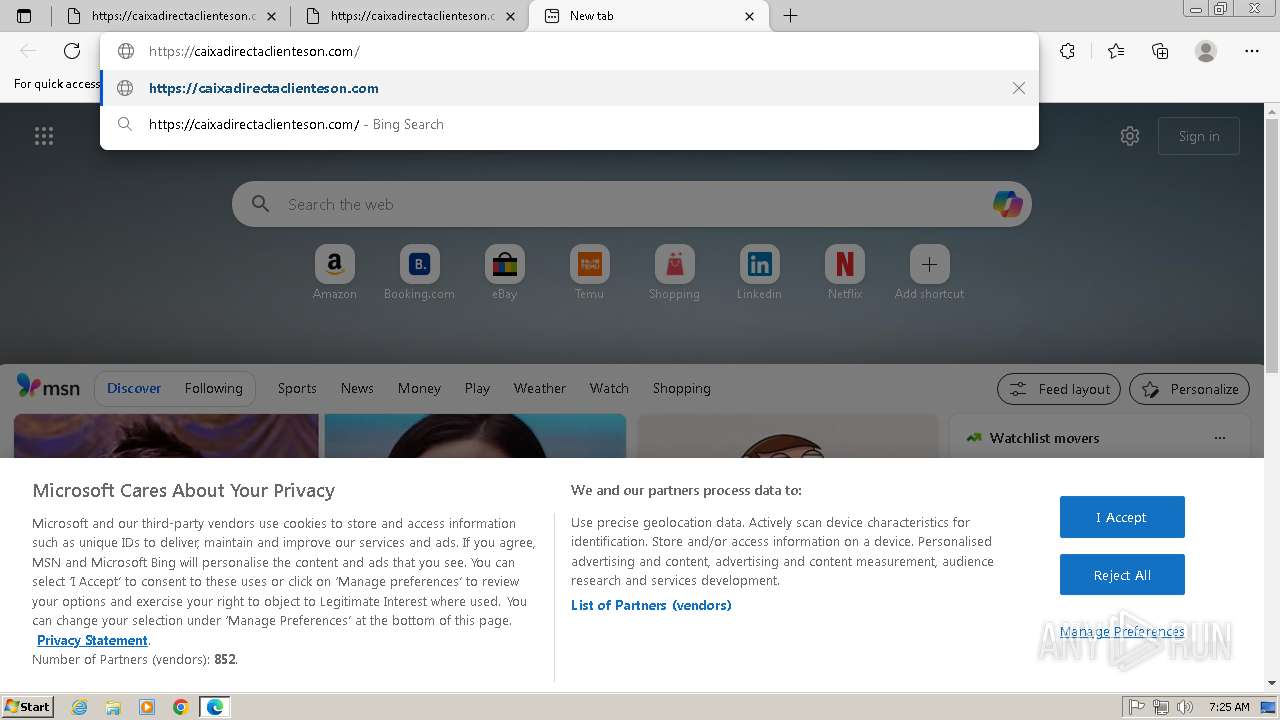Open the Extensions puzzle icon
Viewport: 1280px width, 720px height.
pos(1068,51)
